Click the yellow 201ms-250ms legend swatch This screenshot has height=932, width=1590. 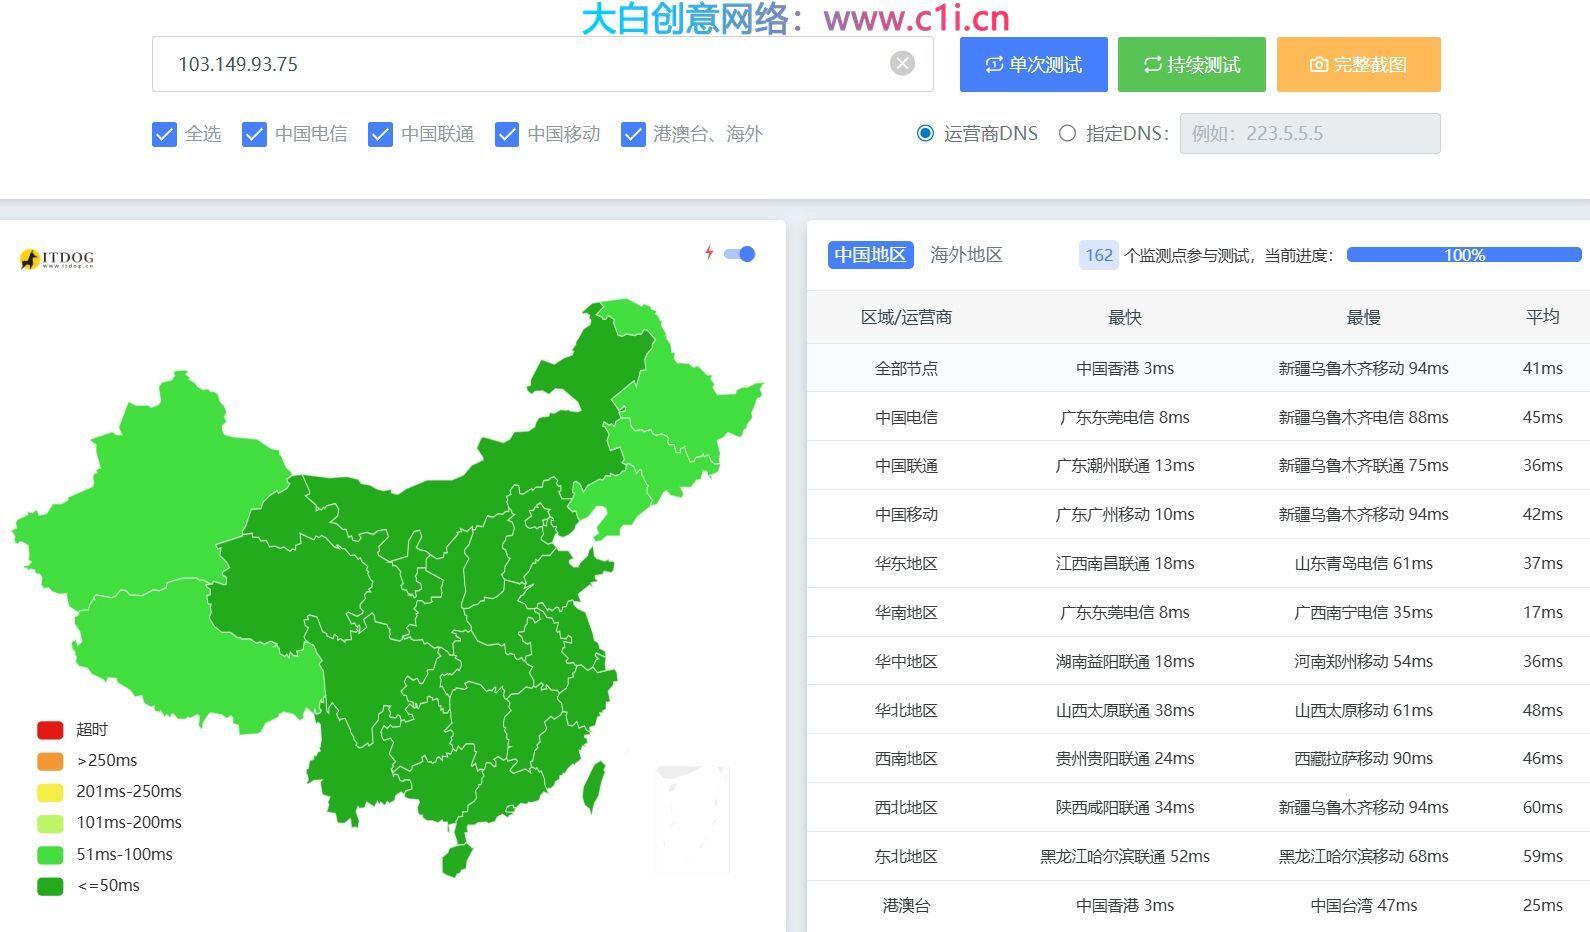50,792
